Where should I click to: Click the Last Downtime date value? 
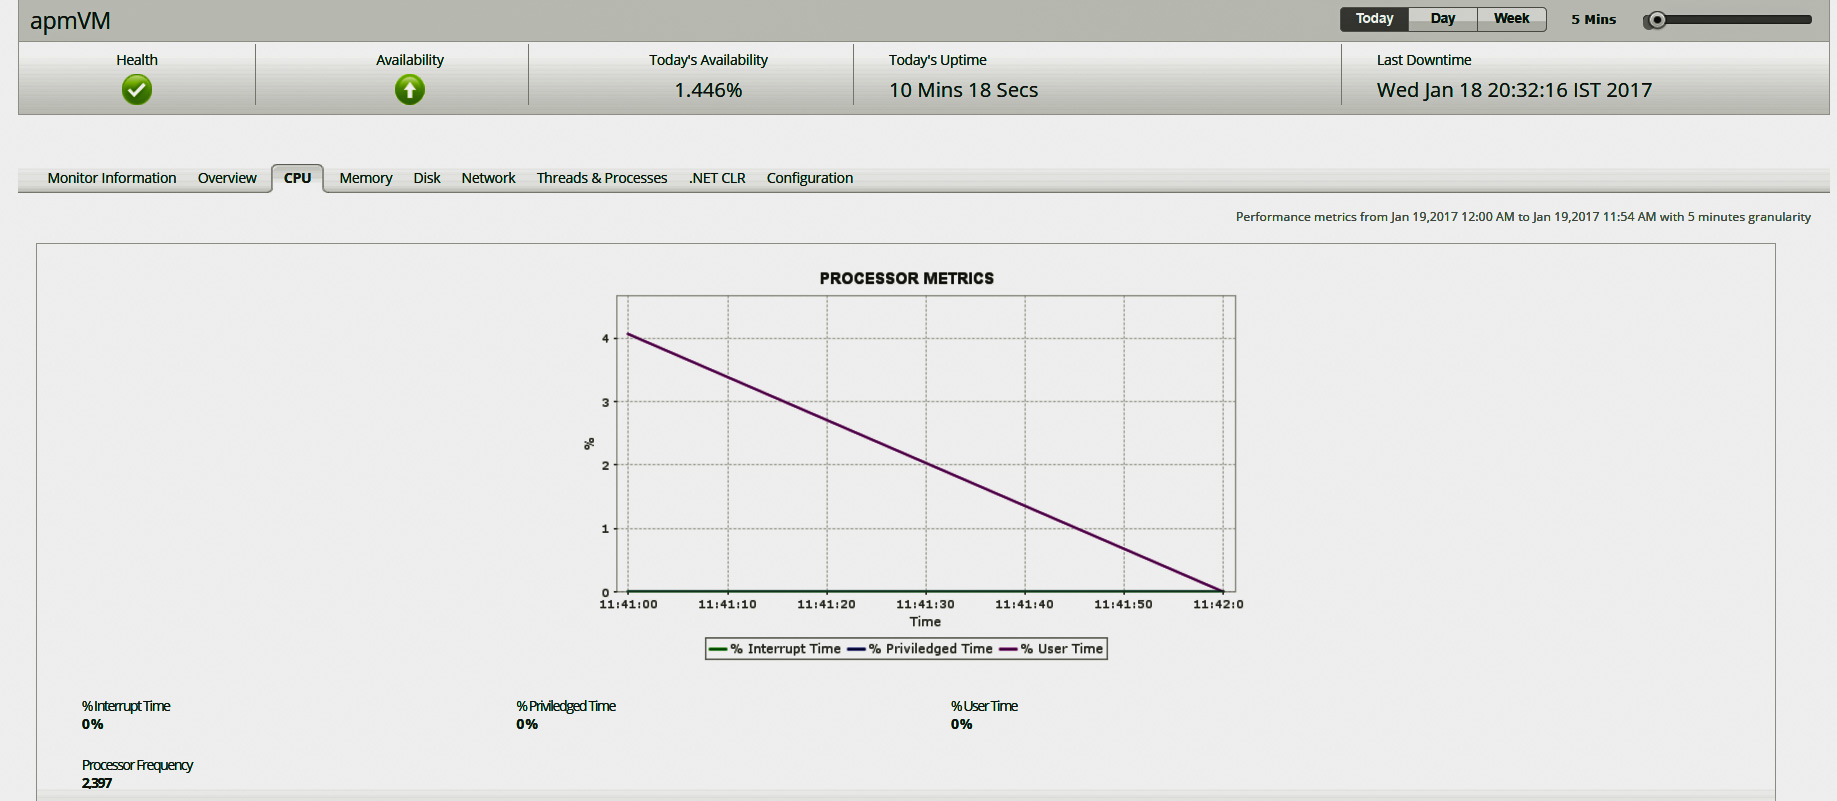click(1514, 90)
